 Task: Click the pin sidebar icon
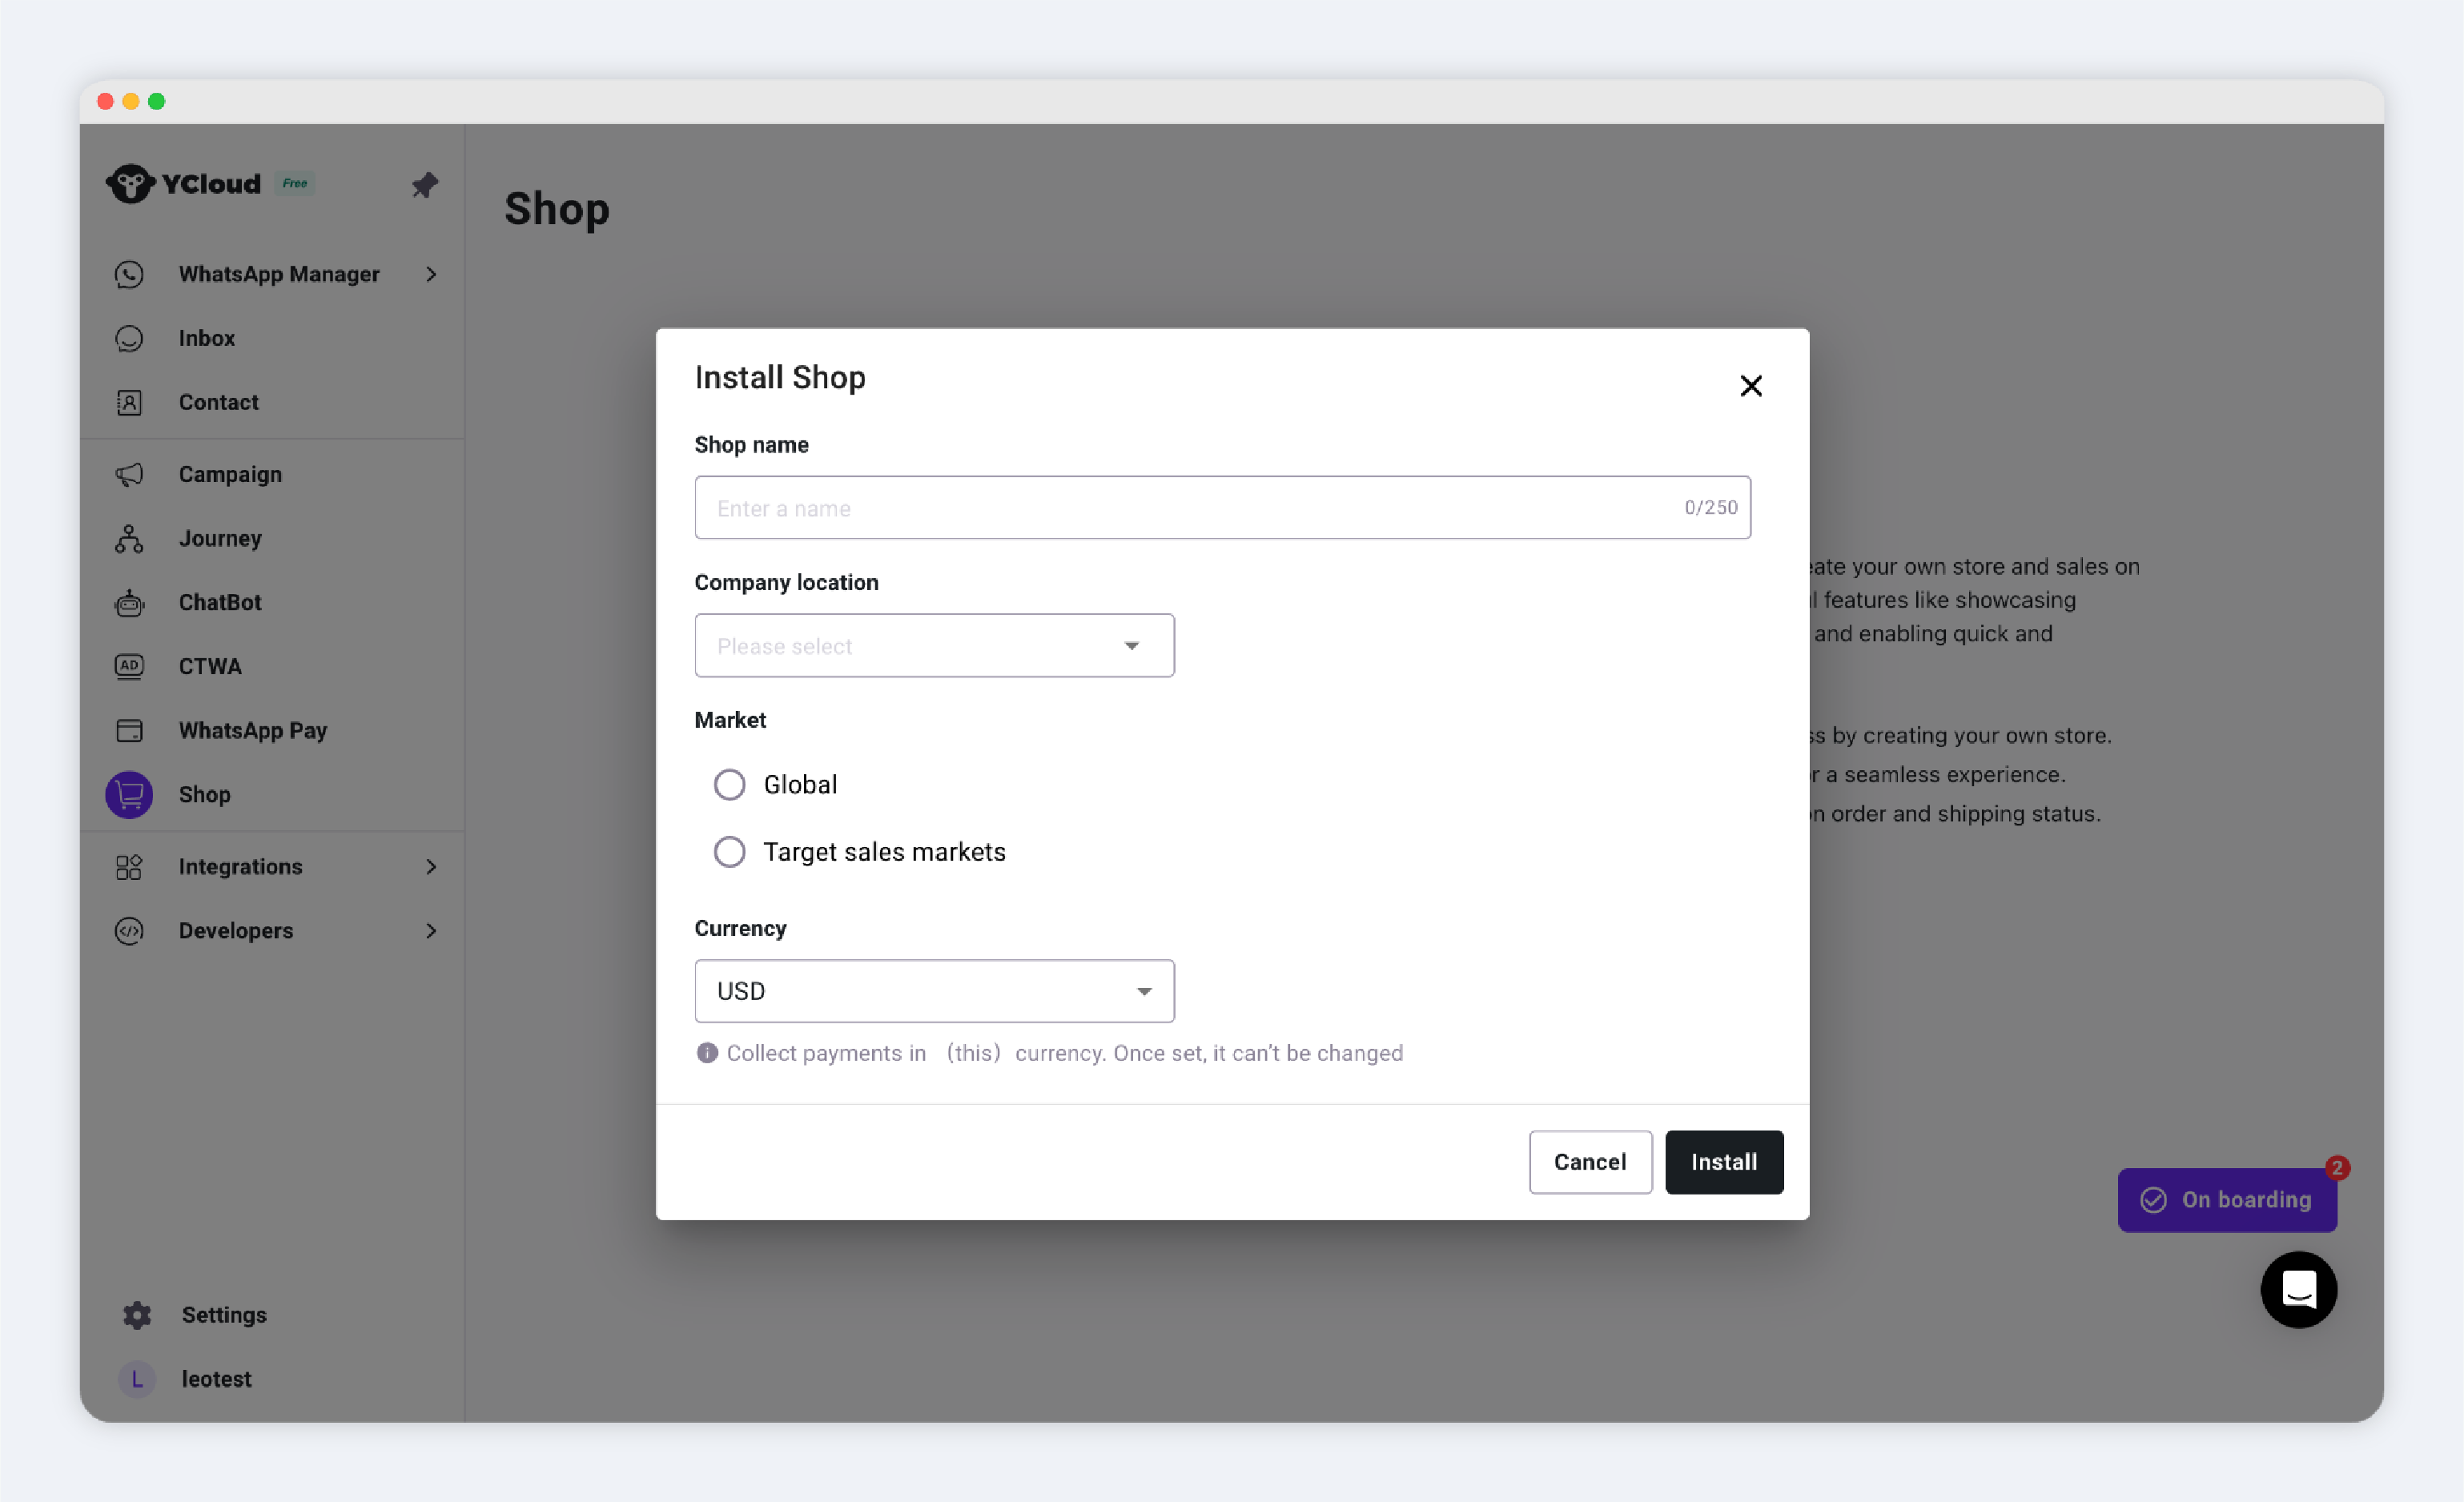pyautogui.click(x=425, y=184)
